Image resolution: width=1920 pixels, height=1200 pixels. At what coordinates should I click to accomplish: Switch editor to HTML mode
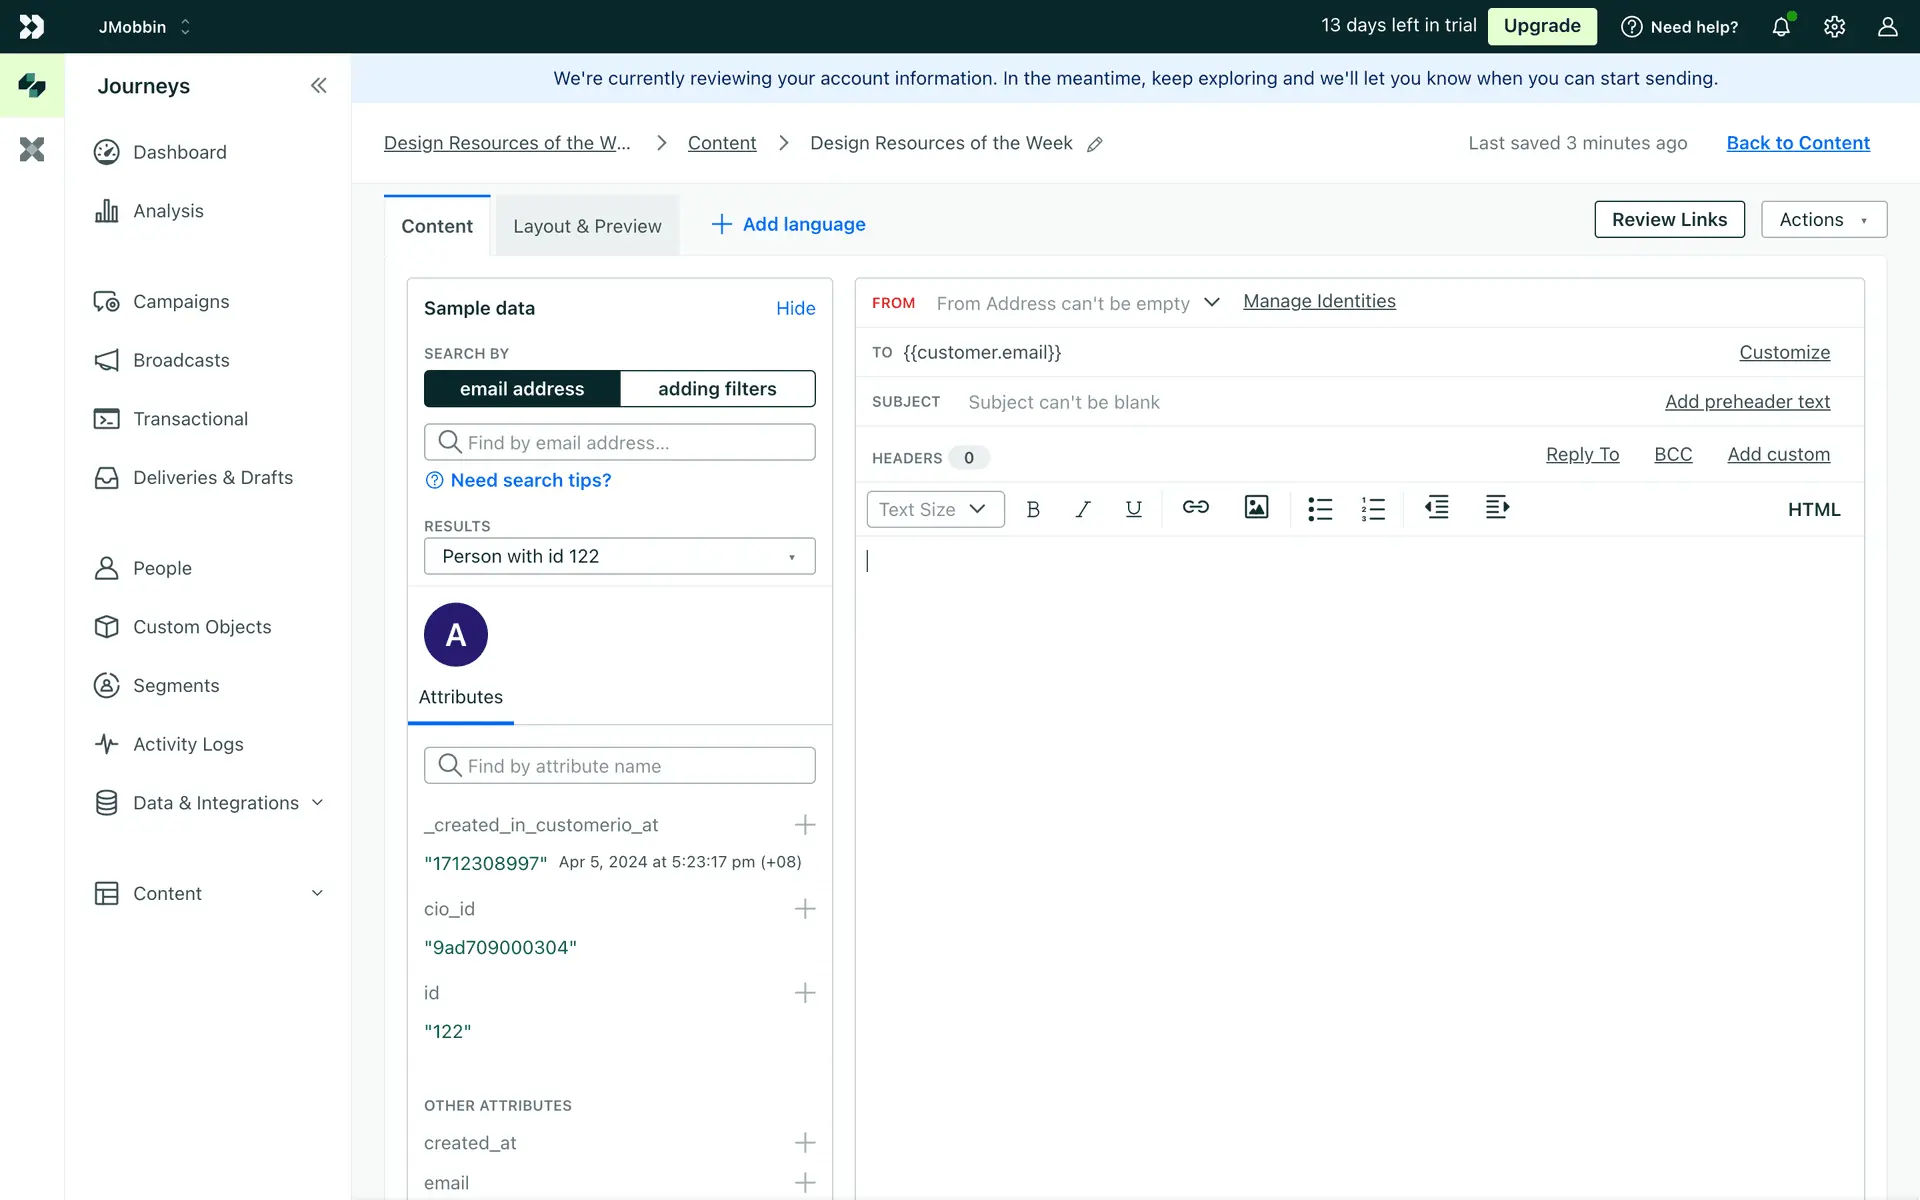click(1813, 510)
